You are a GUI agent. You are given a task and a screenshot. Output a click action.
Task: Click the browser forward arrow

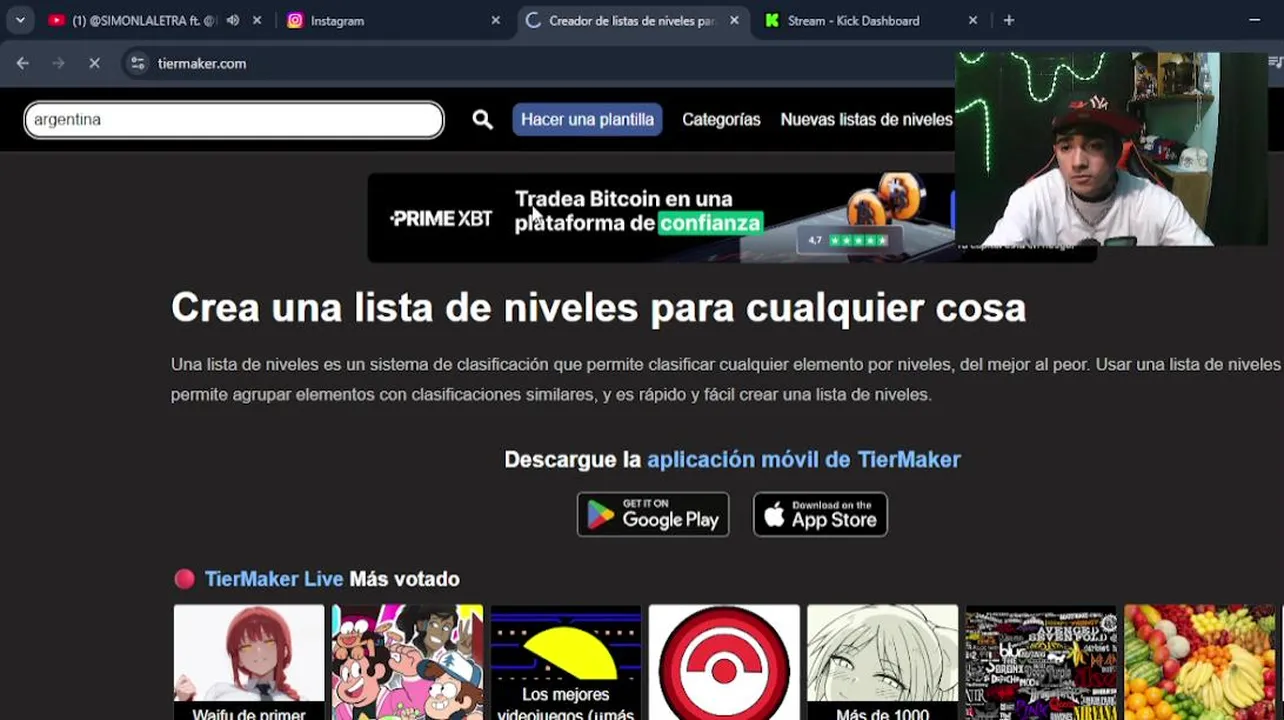[58, 63]
